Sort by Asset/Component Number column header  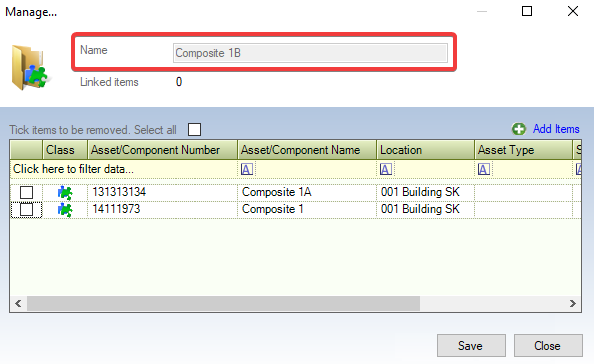point(163,150)
